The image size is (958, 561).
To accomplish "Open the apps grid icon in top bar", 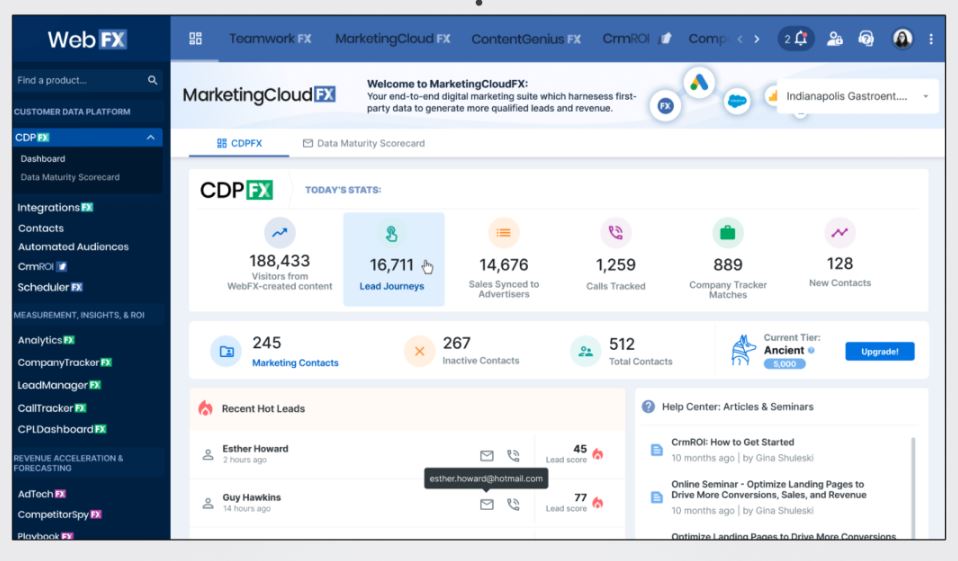I will (x=196, y=38).
